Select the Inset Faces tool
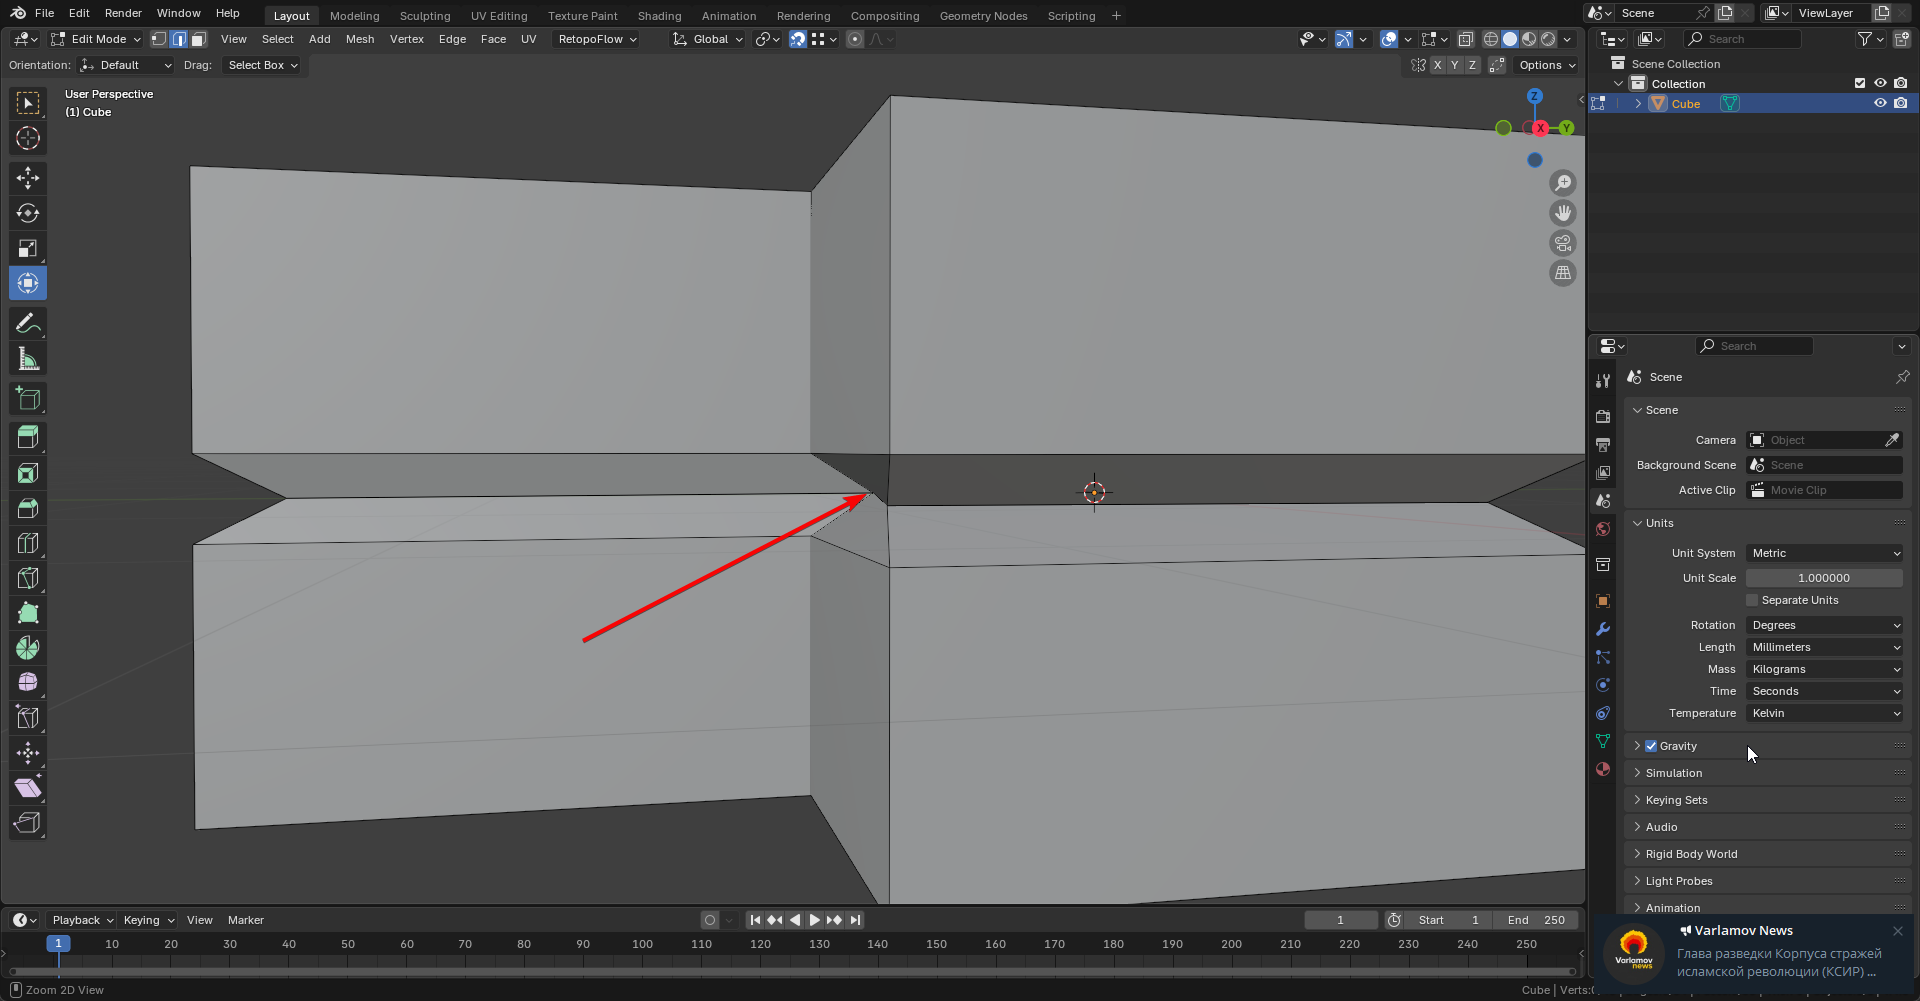 pyautogui.click(x=28, y=473)
